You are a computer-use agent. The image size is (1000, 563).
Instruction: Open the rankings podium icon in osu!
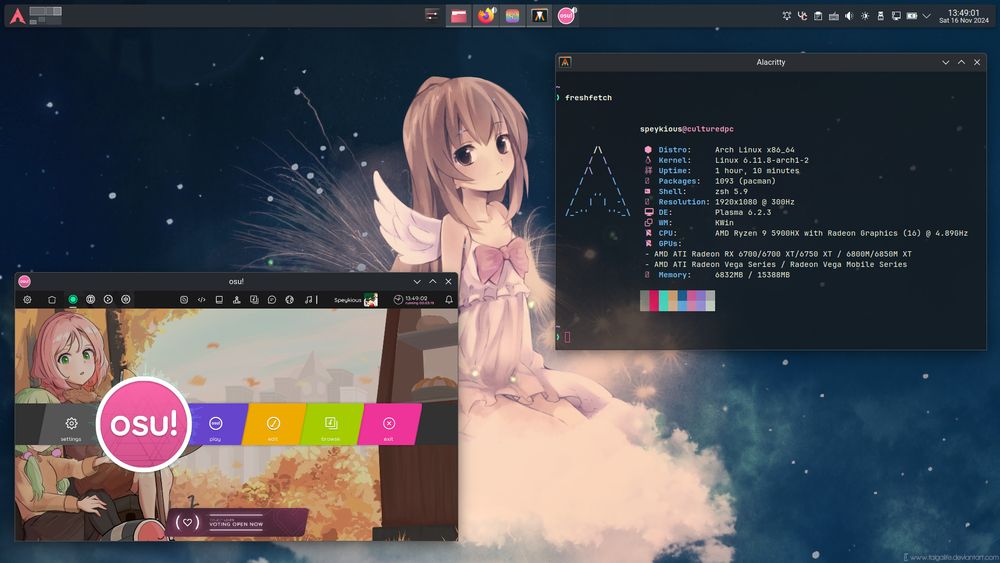tap(237, 299)
